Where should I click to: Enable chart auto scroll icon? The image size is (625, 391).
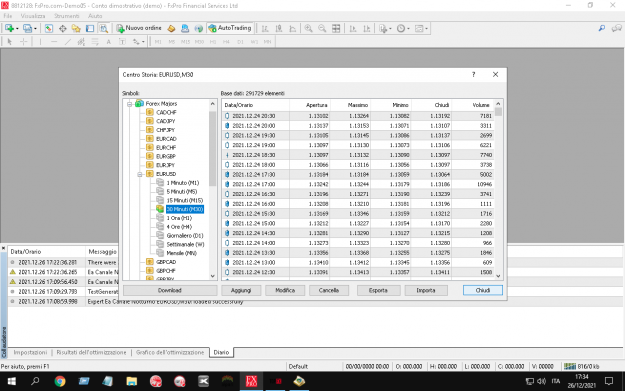(x=353, y=28)
